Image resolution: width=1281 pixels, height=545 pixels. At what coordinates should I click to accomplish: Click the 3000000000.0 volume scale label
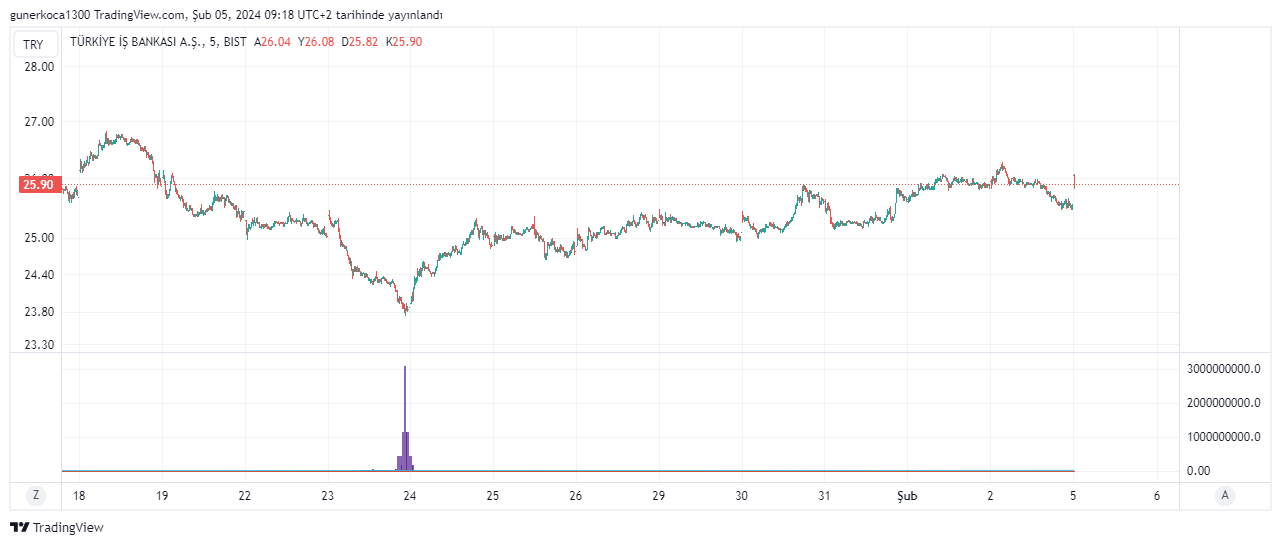(x=1223, y=368)
